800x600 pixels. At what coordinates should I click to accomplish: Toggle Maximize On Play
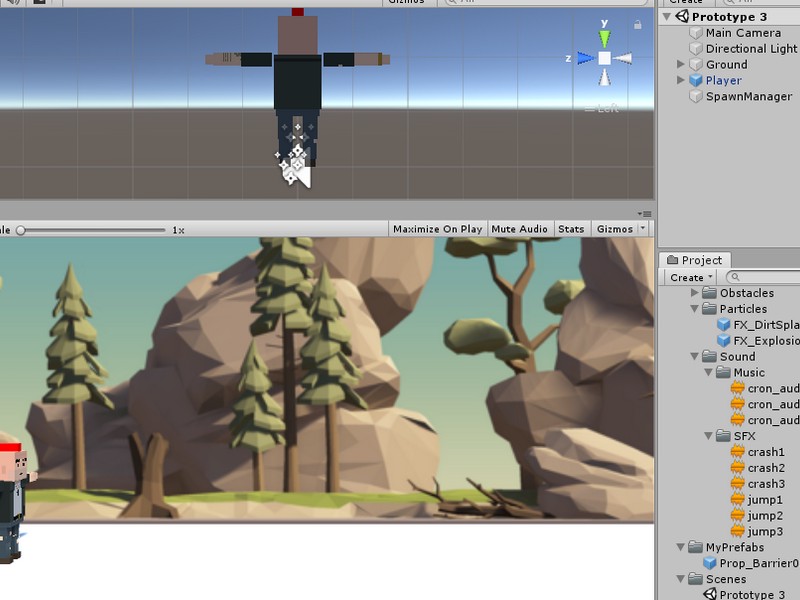437,229
